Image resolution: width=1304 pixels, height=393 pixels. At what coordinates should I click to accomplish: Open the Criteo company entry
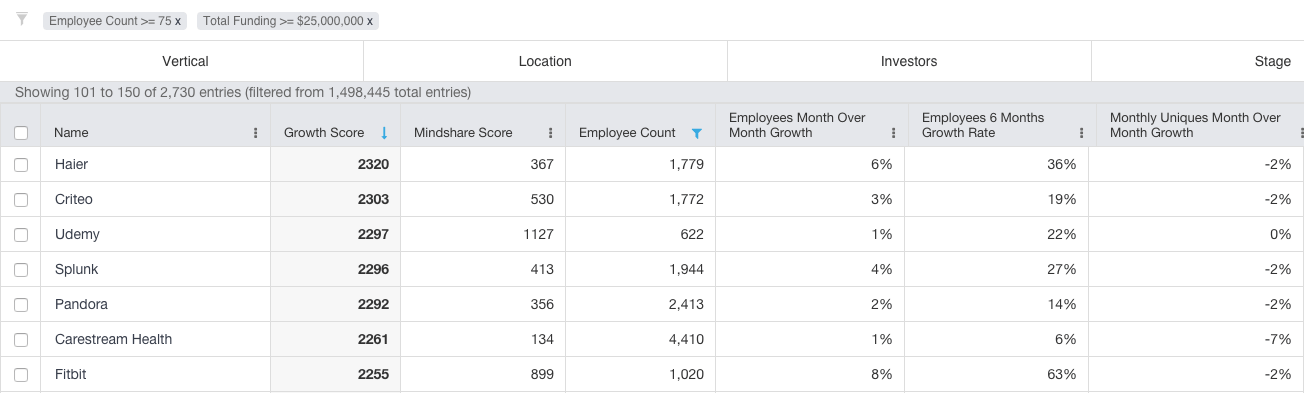(74, 199)
